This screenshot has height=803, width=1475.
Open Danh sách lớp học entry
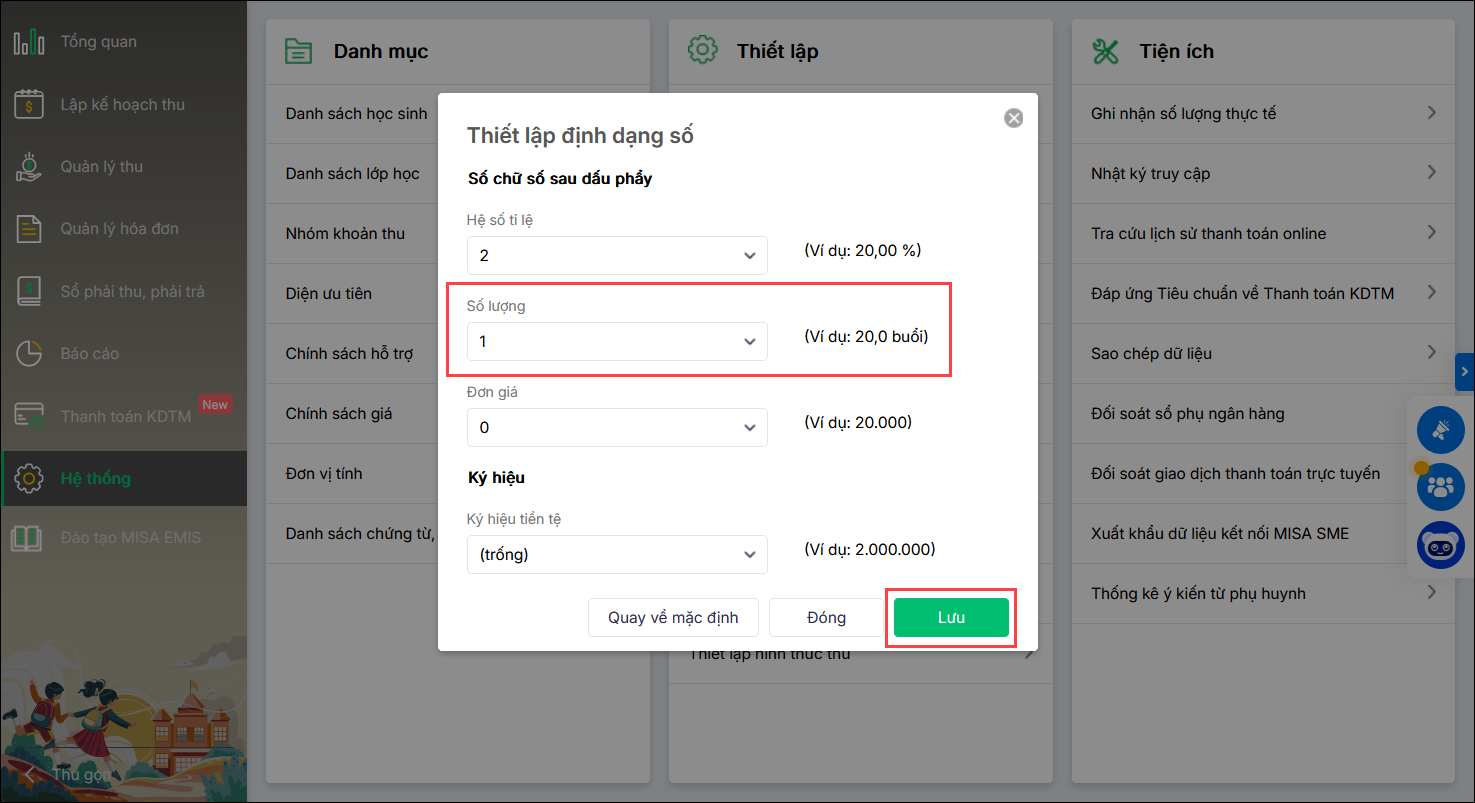pos(352,174)
